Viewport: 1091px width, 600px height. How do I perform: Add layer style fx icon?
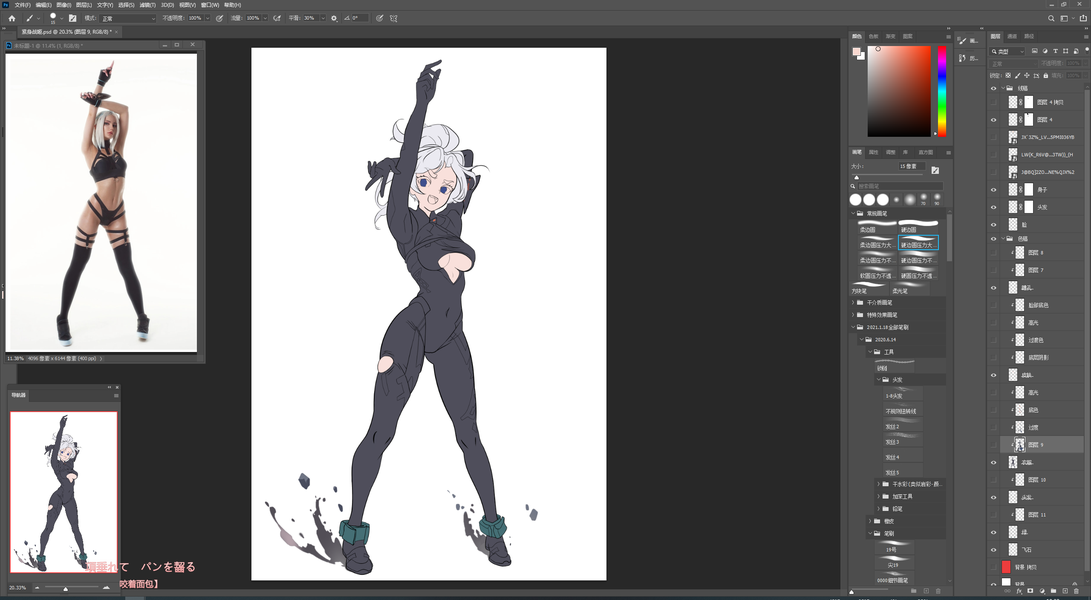pos(1019,591)
